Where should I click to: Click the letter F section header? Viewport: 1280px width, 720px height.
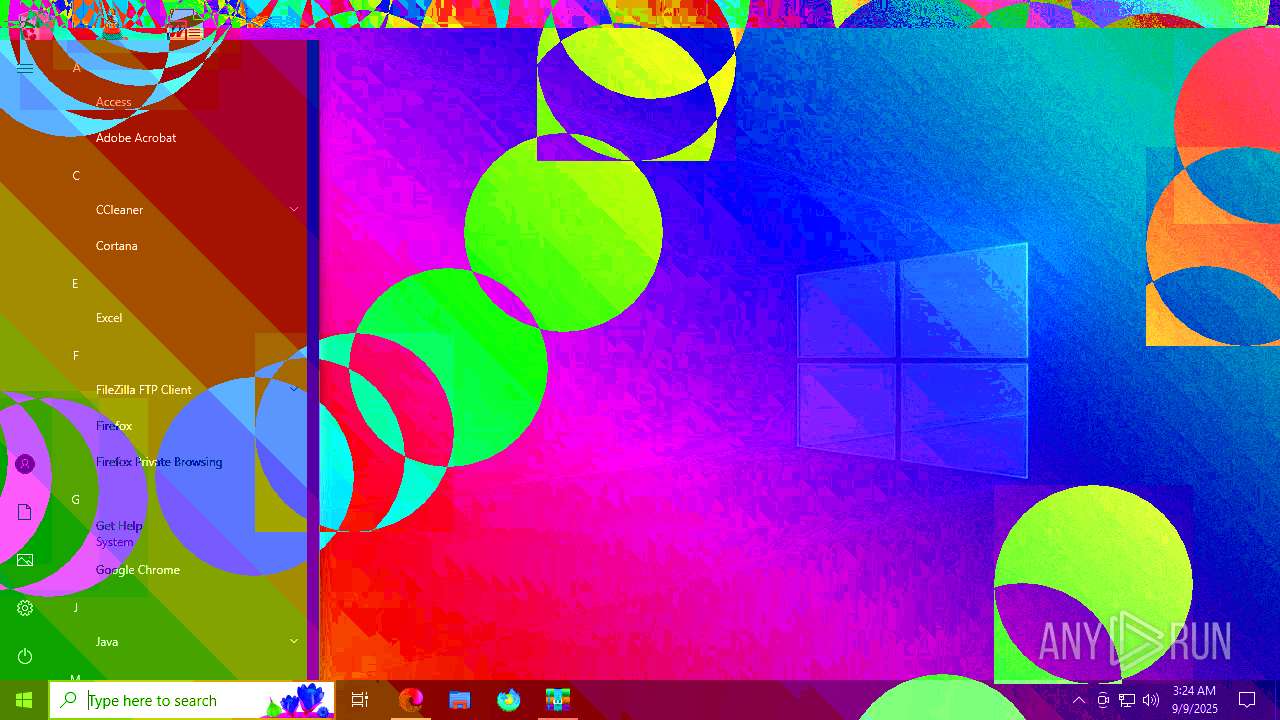[x=75, y=356]
